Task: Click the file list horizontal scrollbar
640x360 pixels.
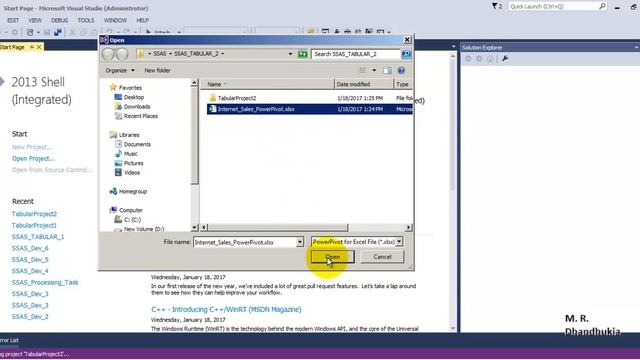Action: 278,227
